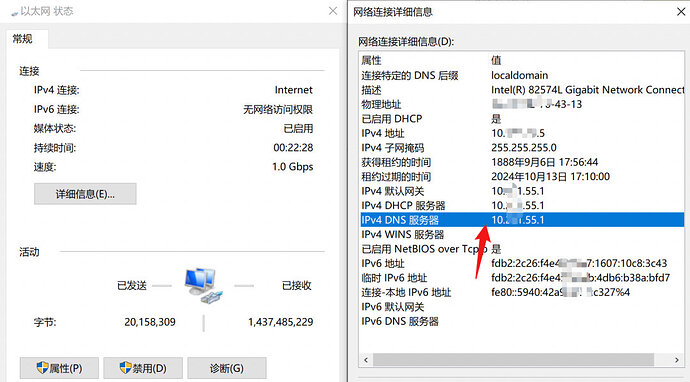Open 详细信息(E)... in Ethernet status window
Screen dimensions: 690x382
click(x=85, y=194)
